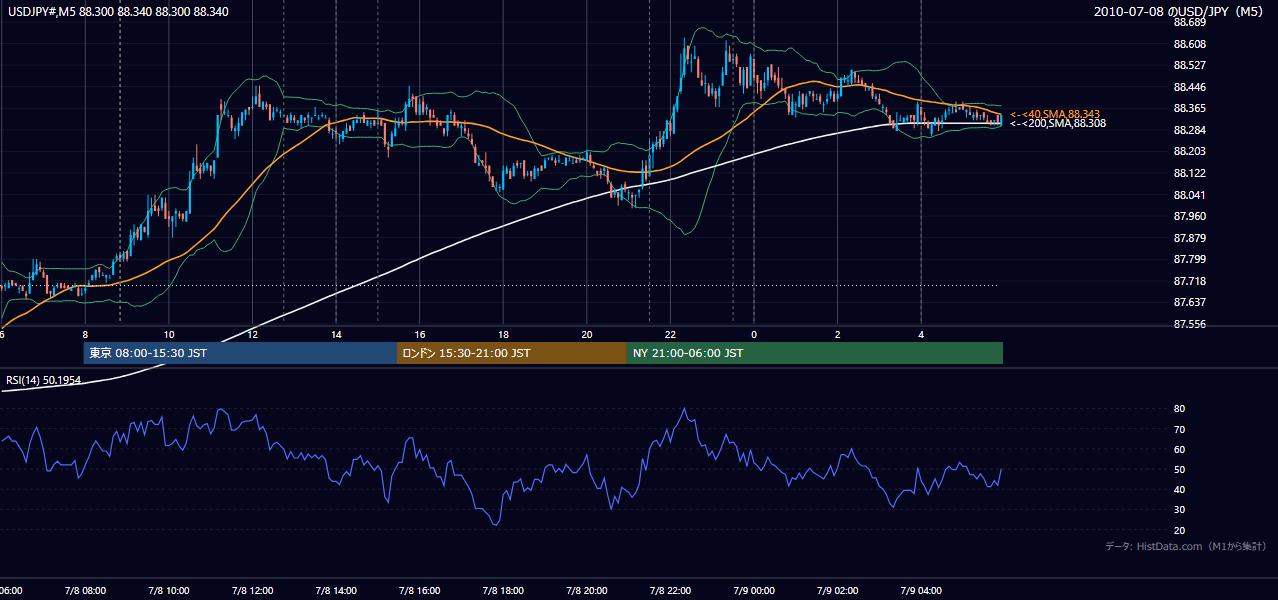Click the 40 SMA 88.343 line label
Viewport: 1278px width, 600px height.
point(1055,114)
